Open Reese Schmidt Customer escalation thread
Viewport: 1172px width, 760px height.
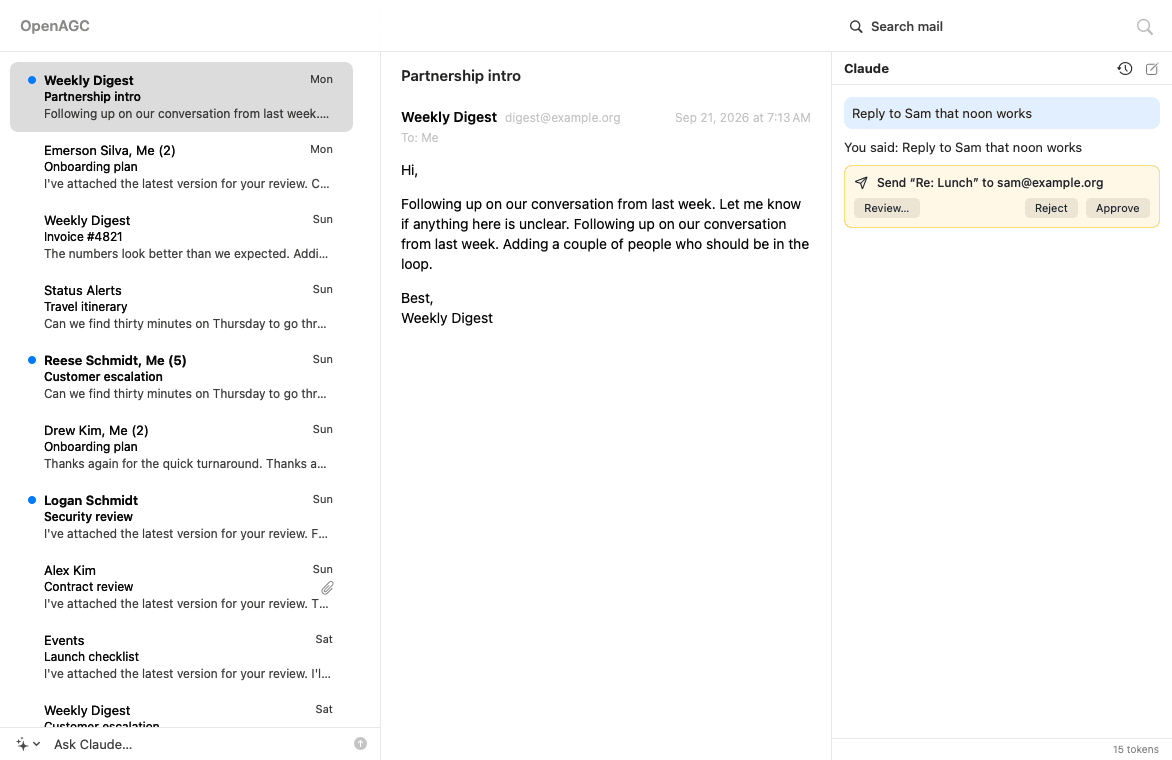(x=182, y=377)
